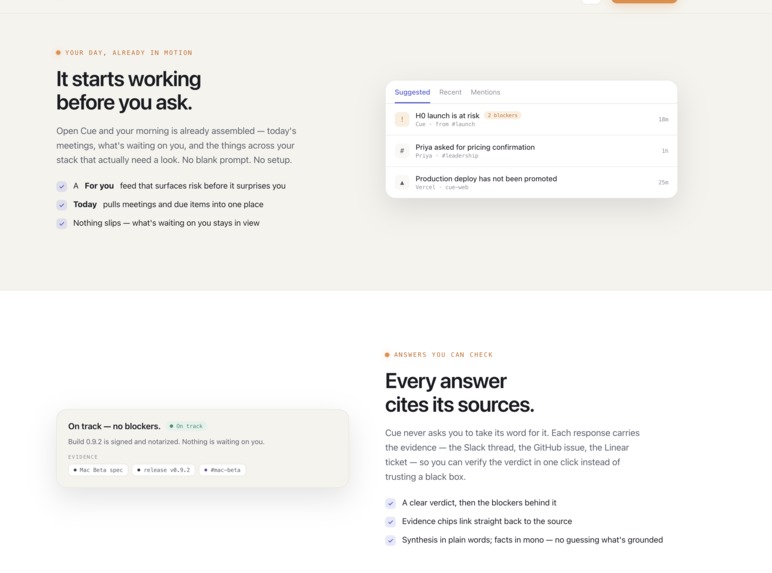The width and height of the screenshot is (772, 573).
Task: Open the release v0.9.2 evidence chip
Action: click(x=163, y=470)
